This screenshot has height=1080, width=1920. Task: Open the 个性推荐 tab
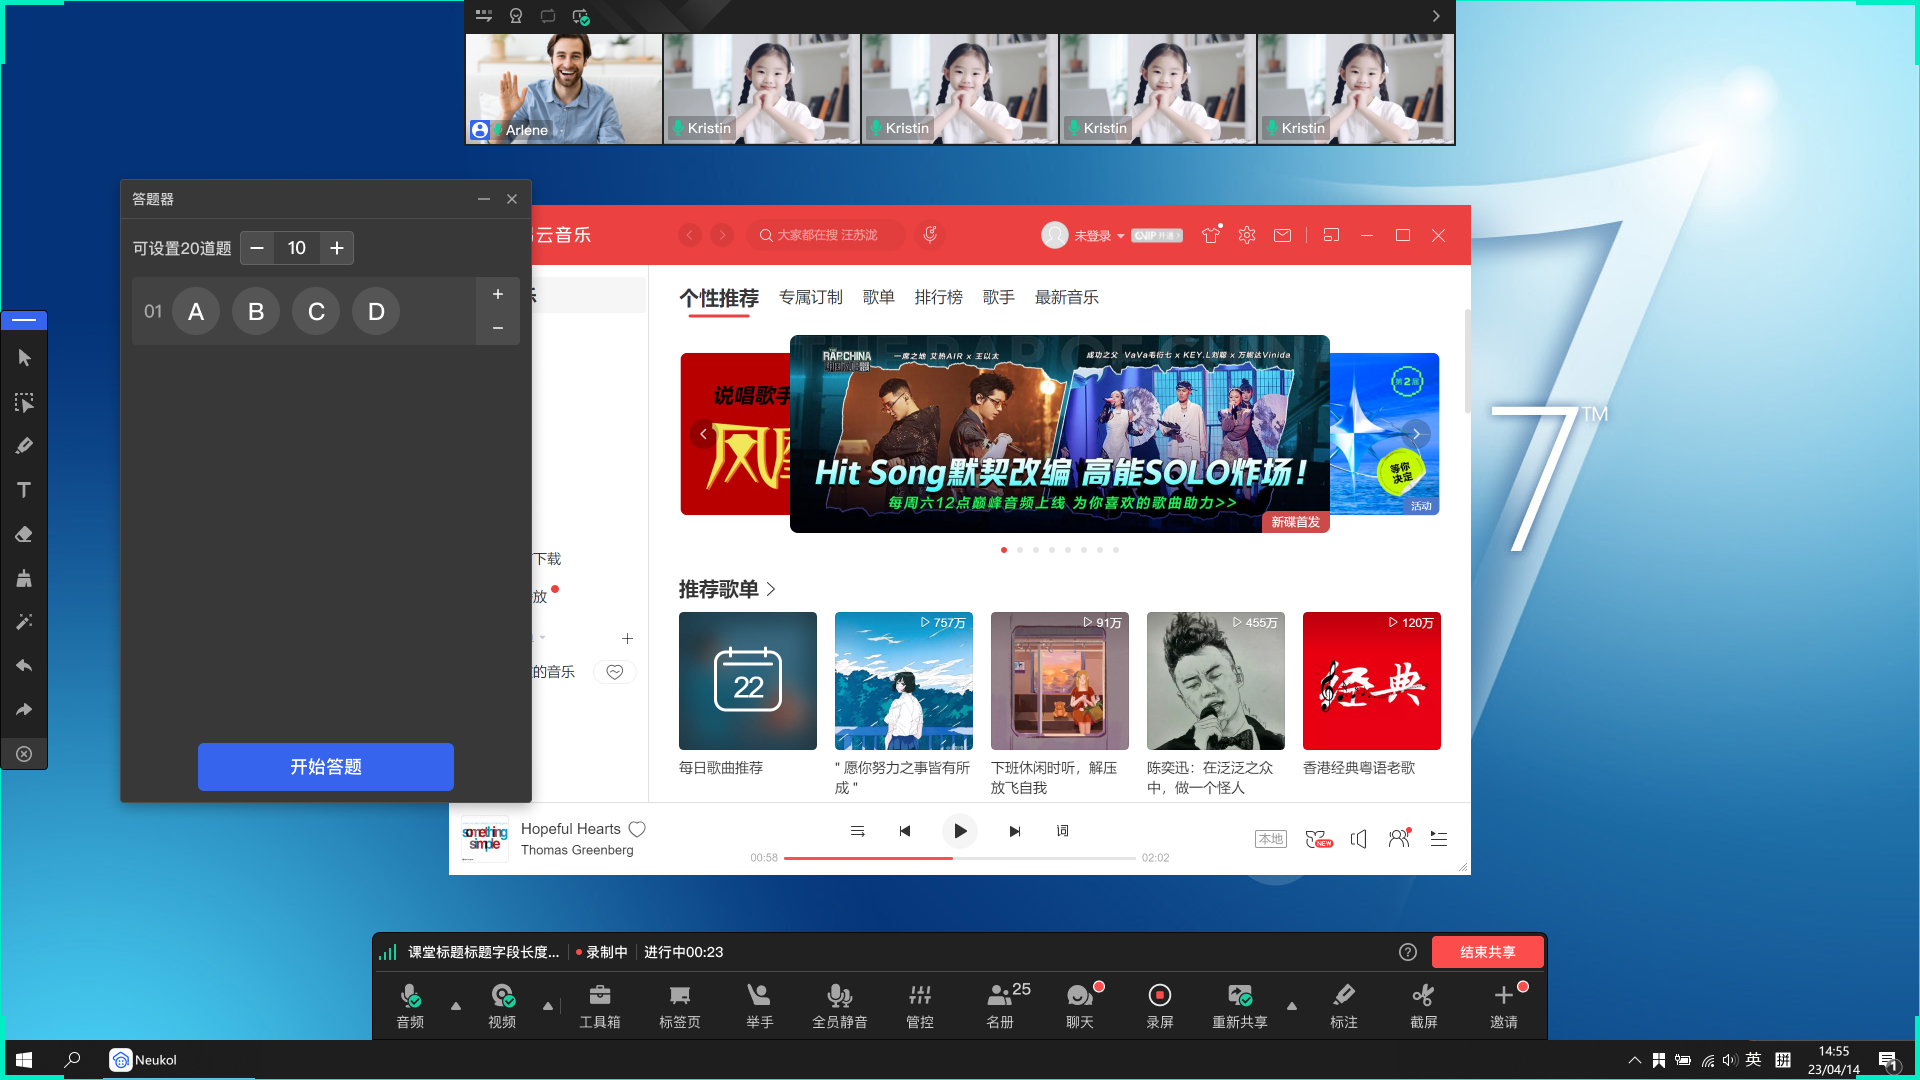click(719, 298)
